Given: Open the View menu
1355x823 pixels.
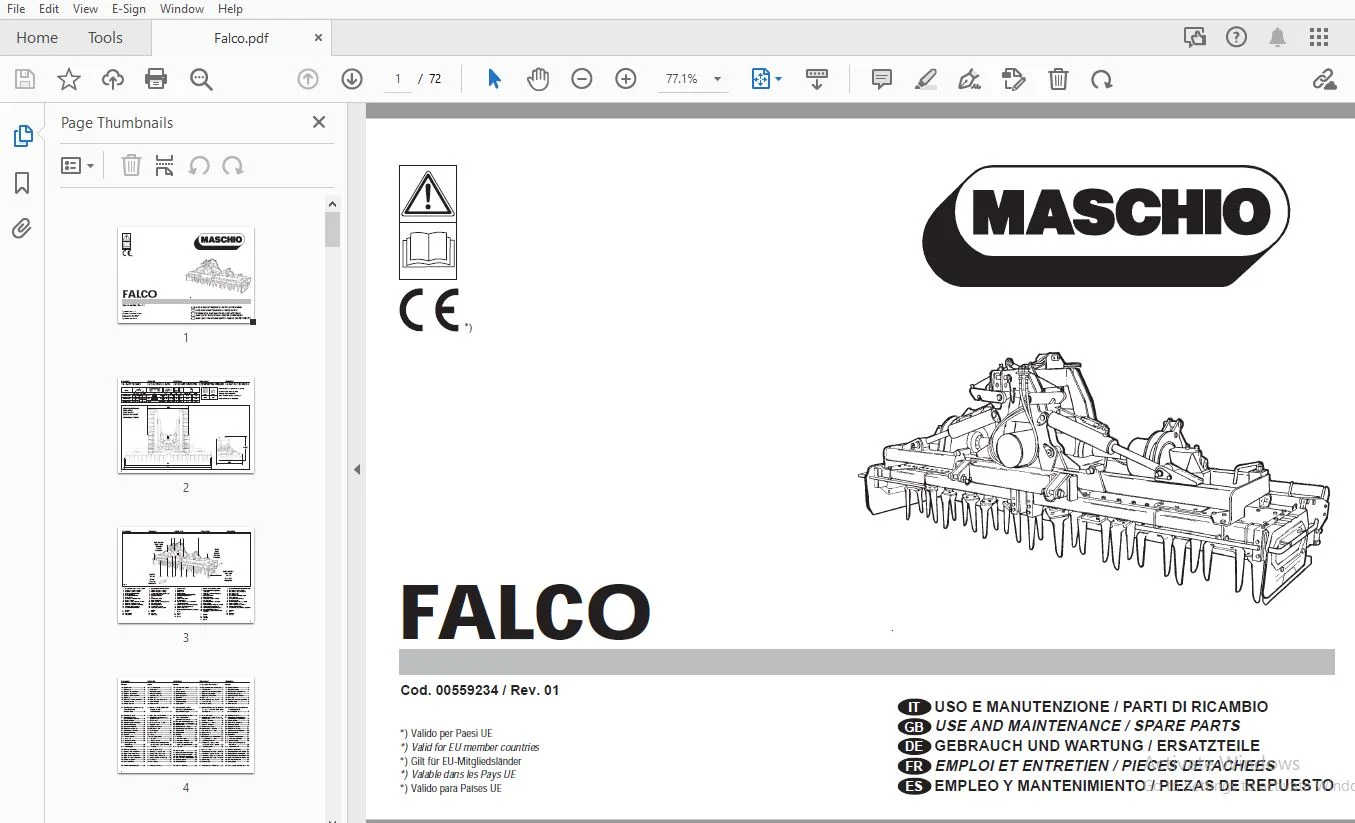Looking at the screenshot, I should (86, 9).
